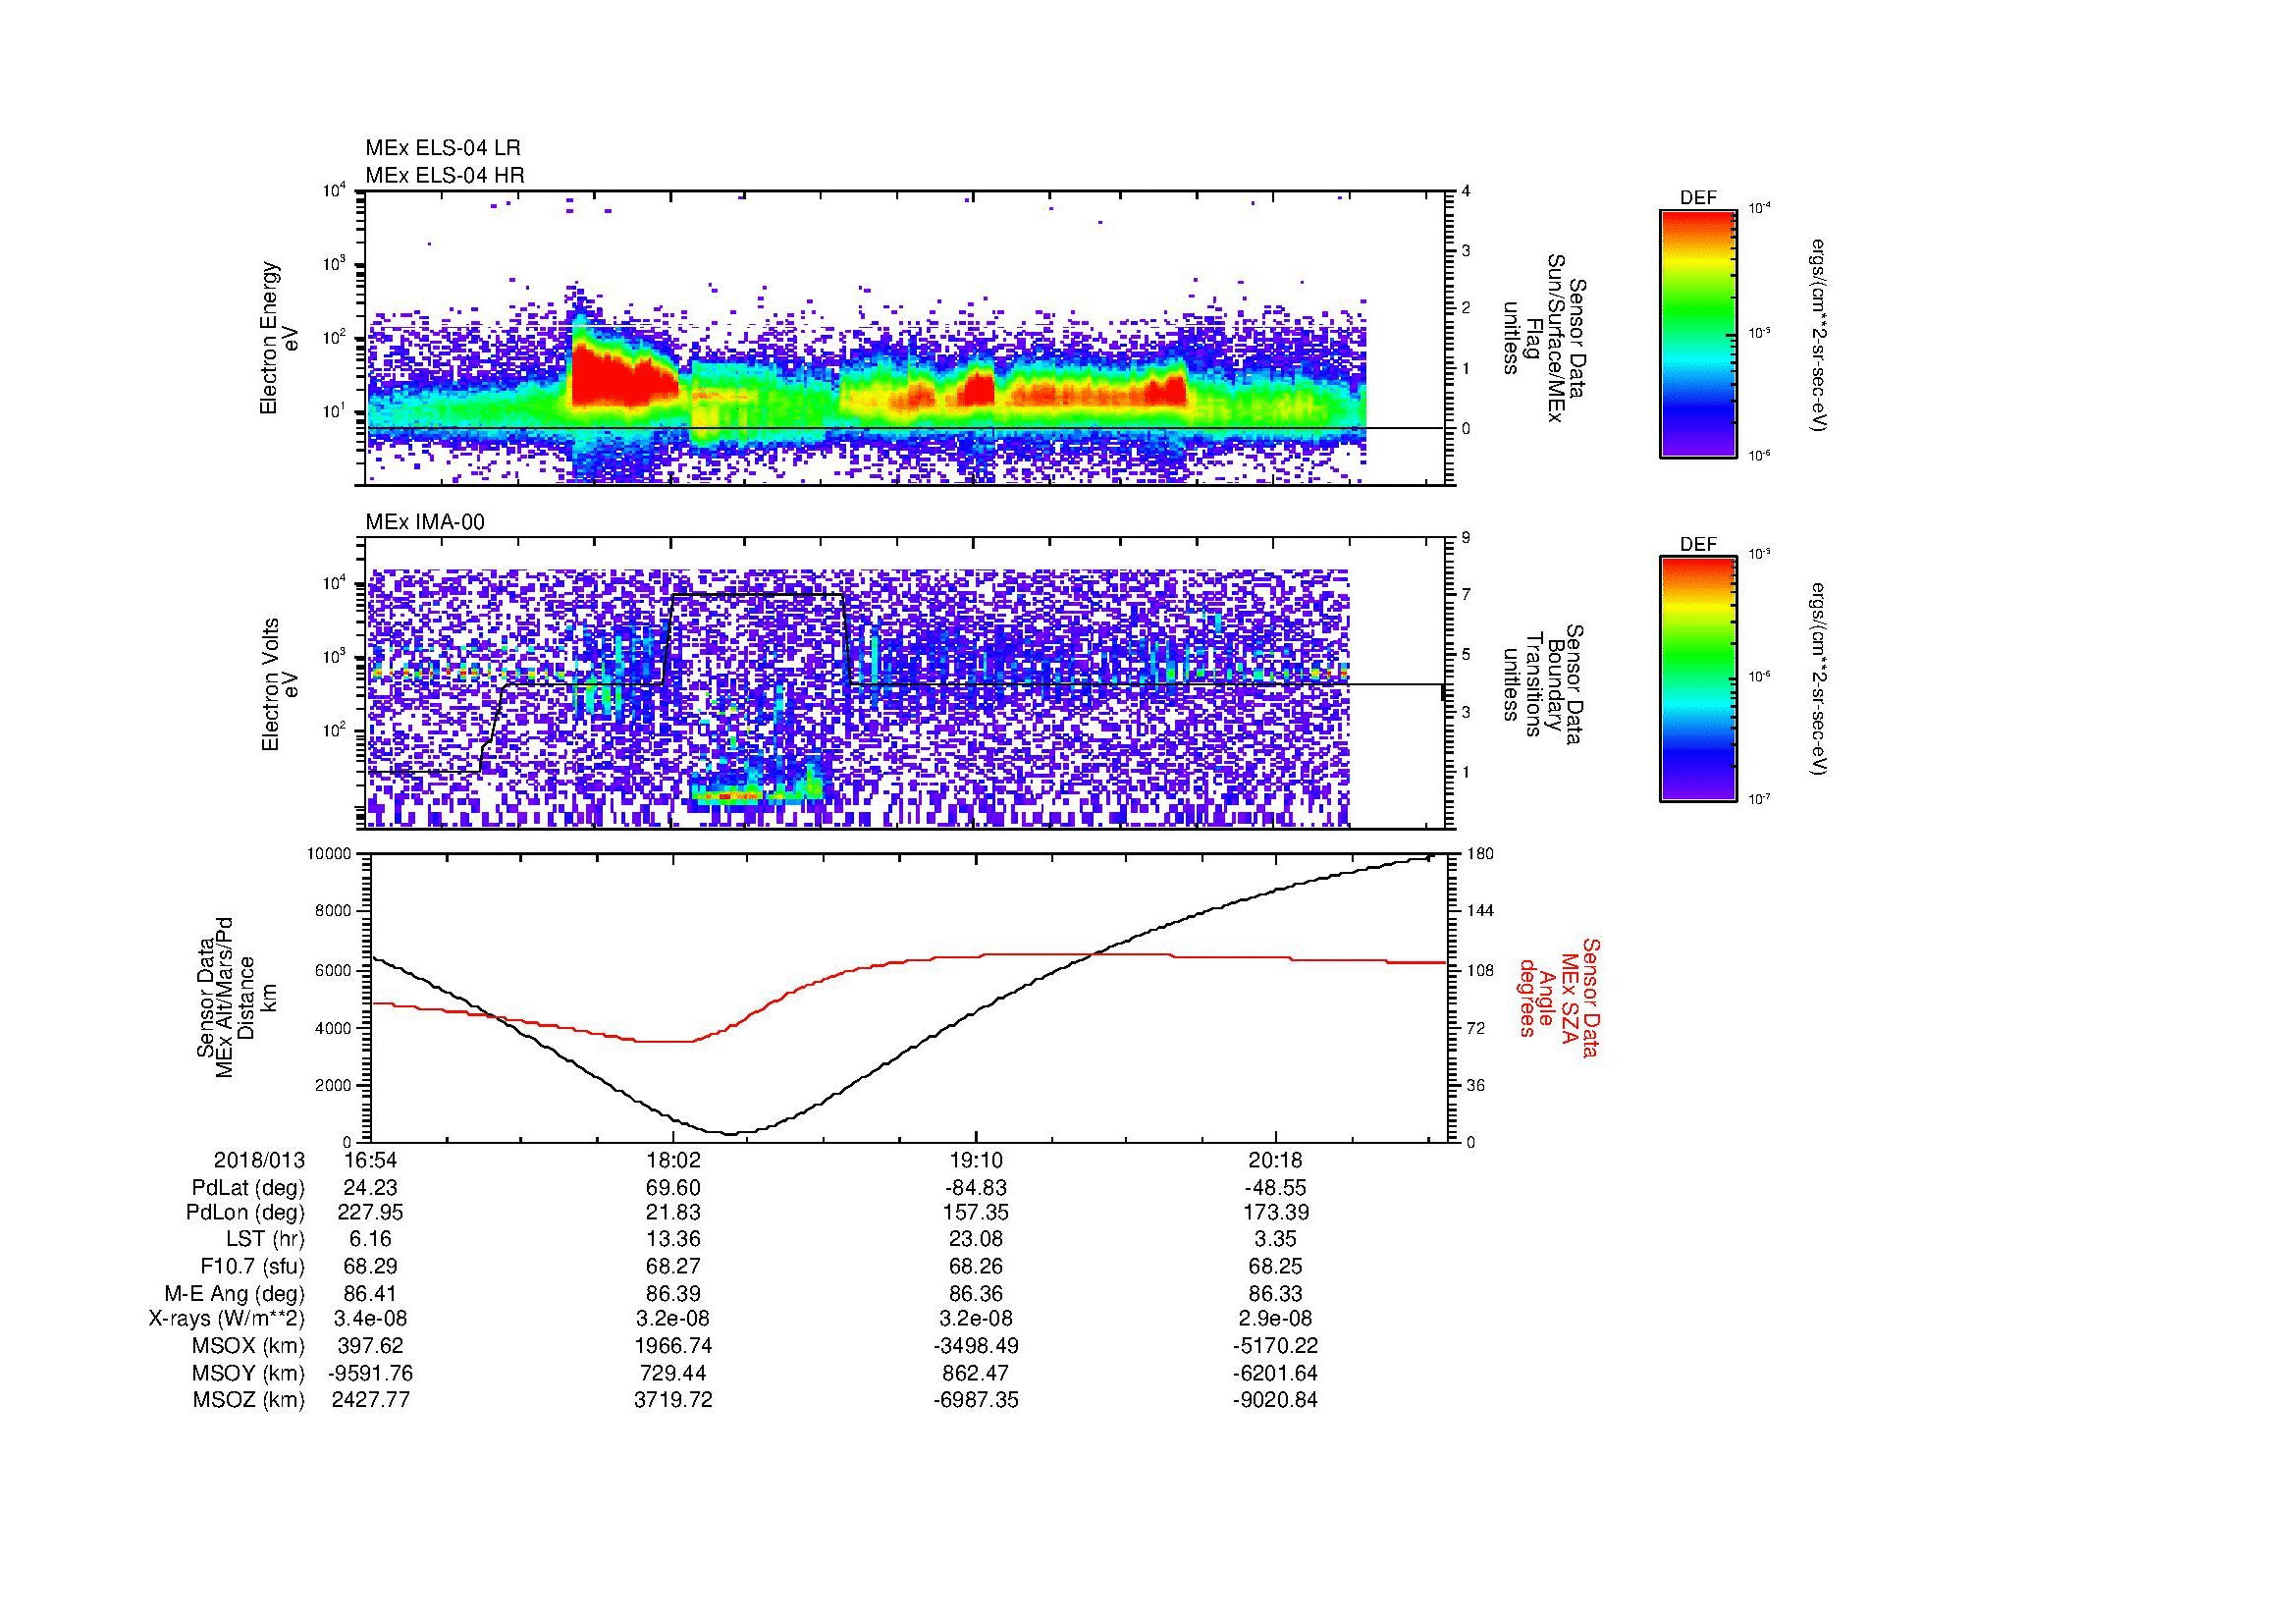Click the PdLon value 157.35
The width and height of the screenshot is (2296, 1623).
click(975, 1213)
